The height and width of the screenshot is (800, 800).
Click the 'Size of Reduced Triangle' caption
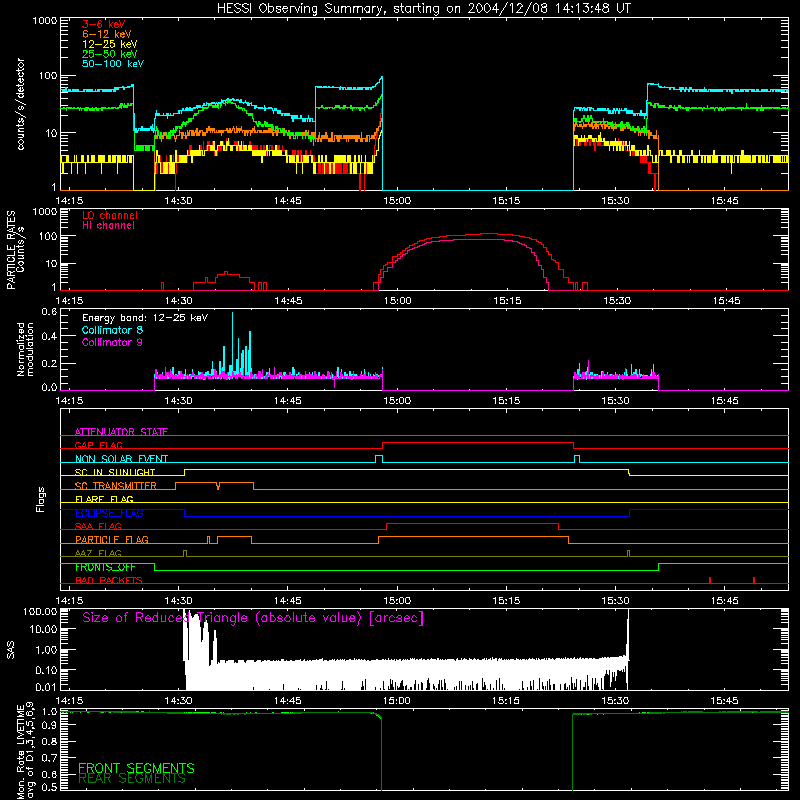coord(253,618)
